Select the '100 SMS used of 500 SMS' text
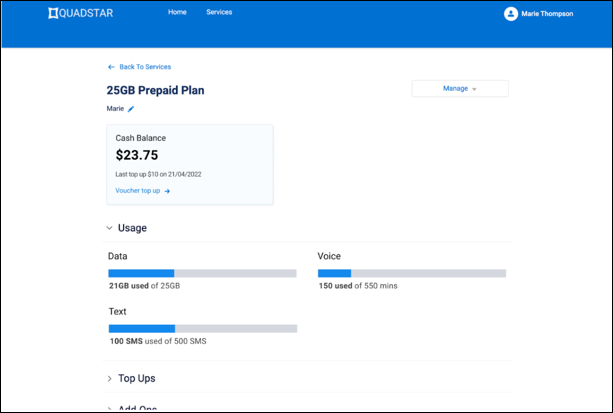The height and width of the screenshot is (413, 613). [x=158, y=341]
